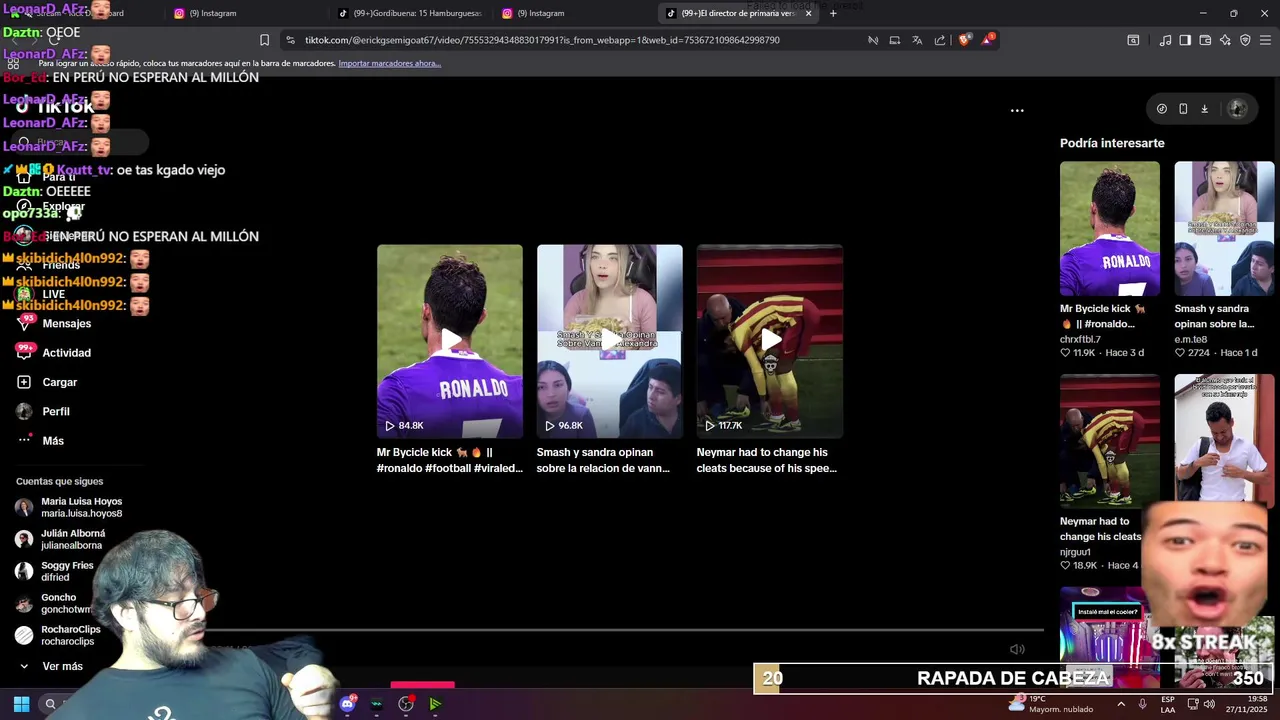Click the tab search icon in toolbar

click(1133, 40)
